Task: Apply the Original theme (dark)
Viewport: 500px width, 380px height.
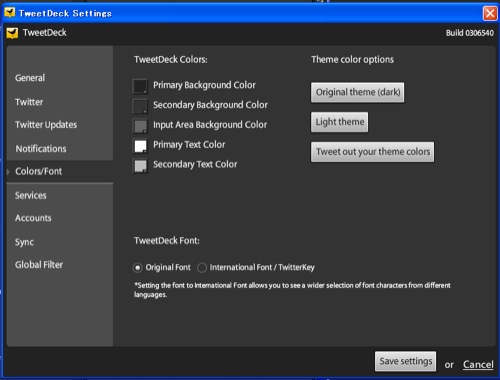Action: click(x=357, y=92)
